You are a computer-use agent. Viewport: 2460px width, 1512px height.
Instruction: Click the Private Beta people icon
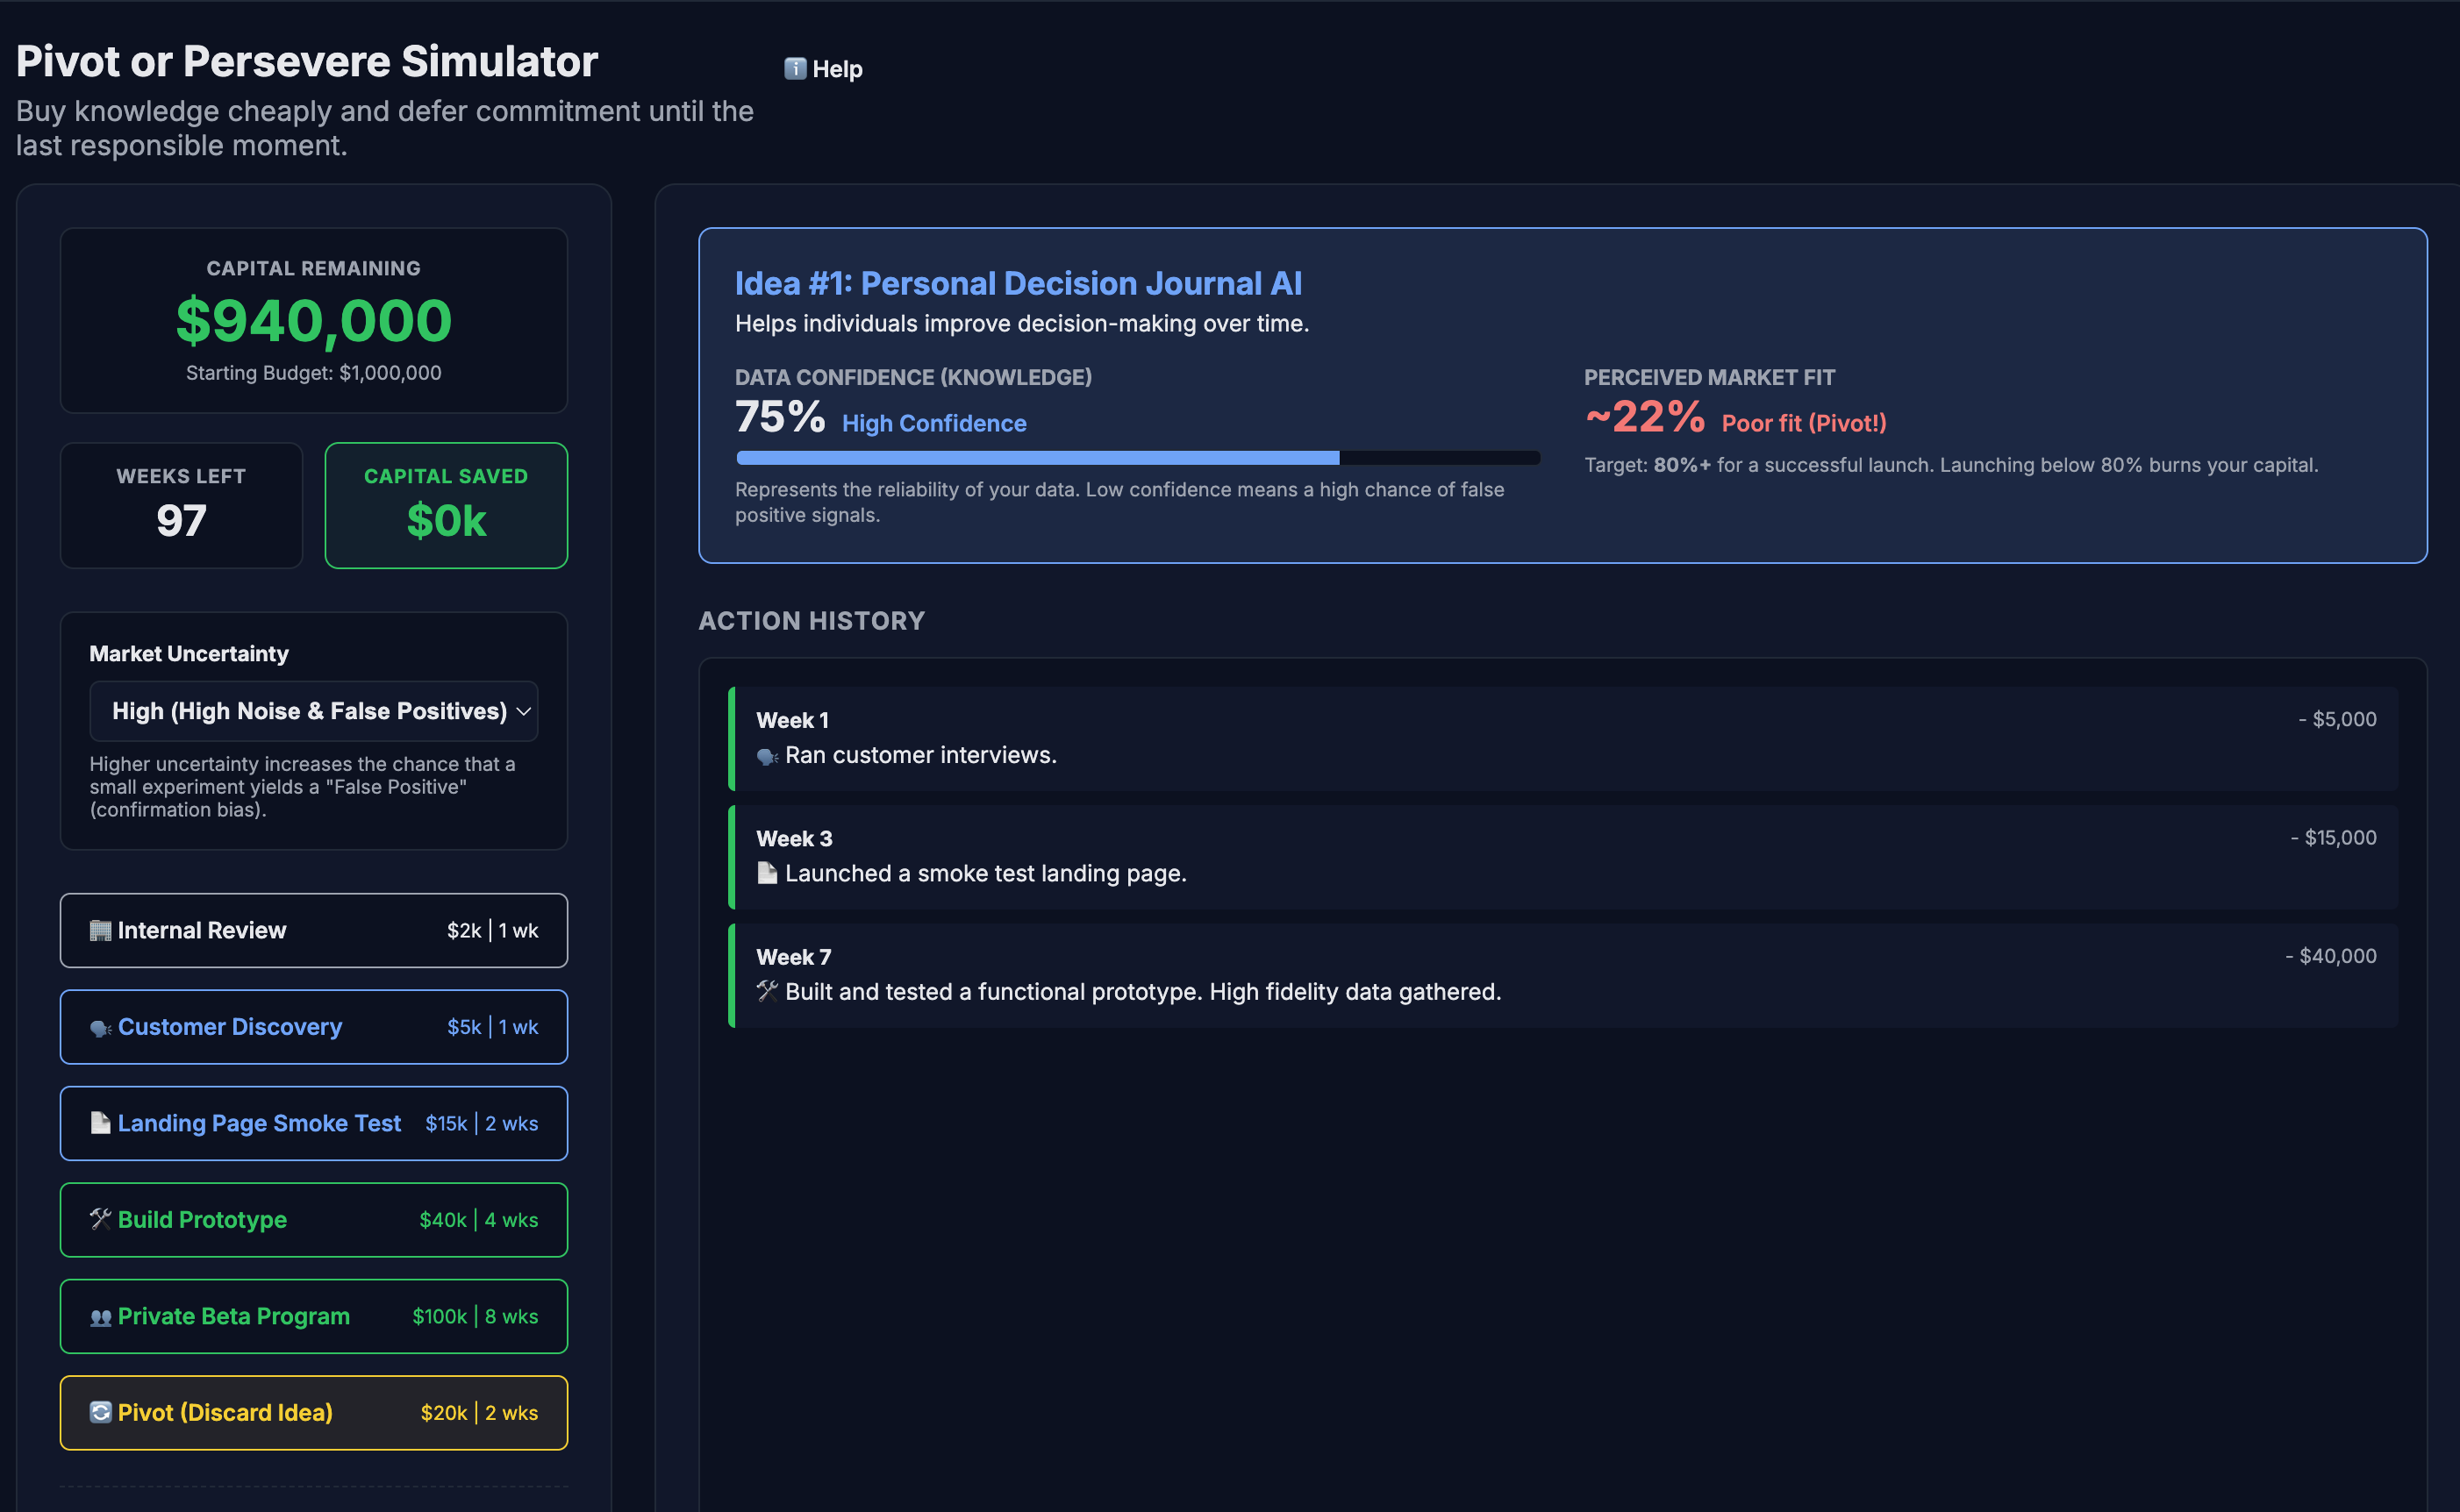point(100,1317)
